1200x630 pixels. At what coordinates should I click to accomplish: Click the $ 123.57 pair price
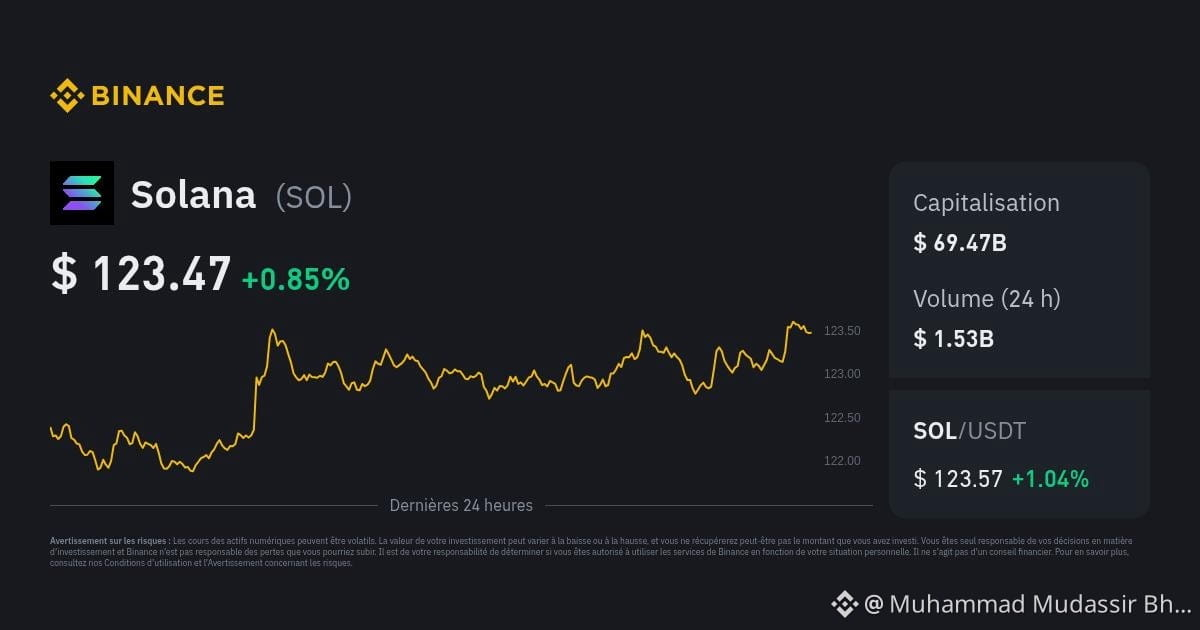point(958,479)
